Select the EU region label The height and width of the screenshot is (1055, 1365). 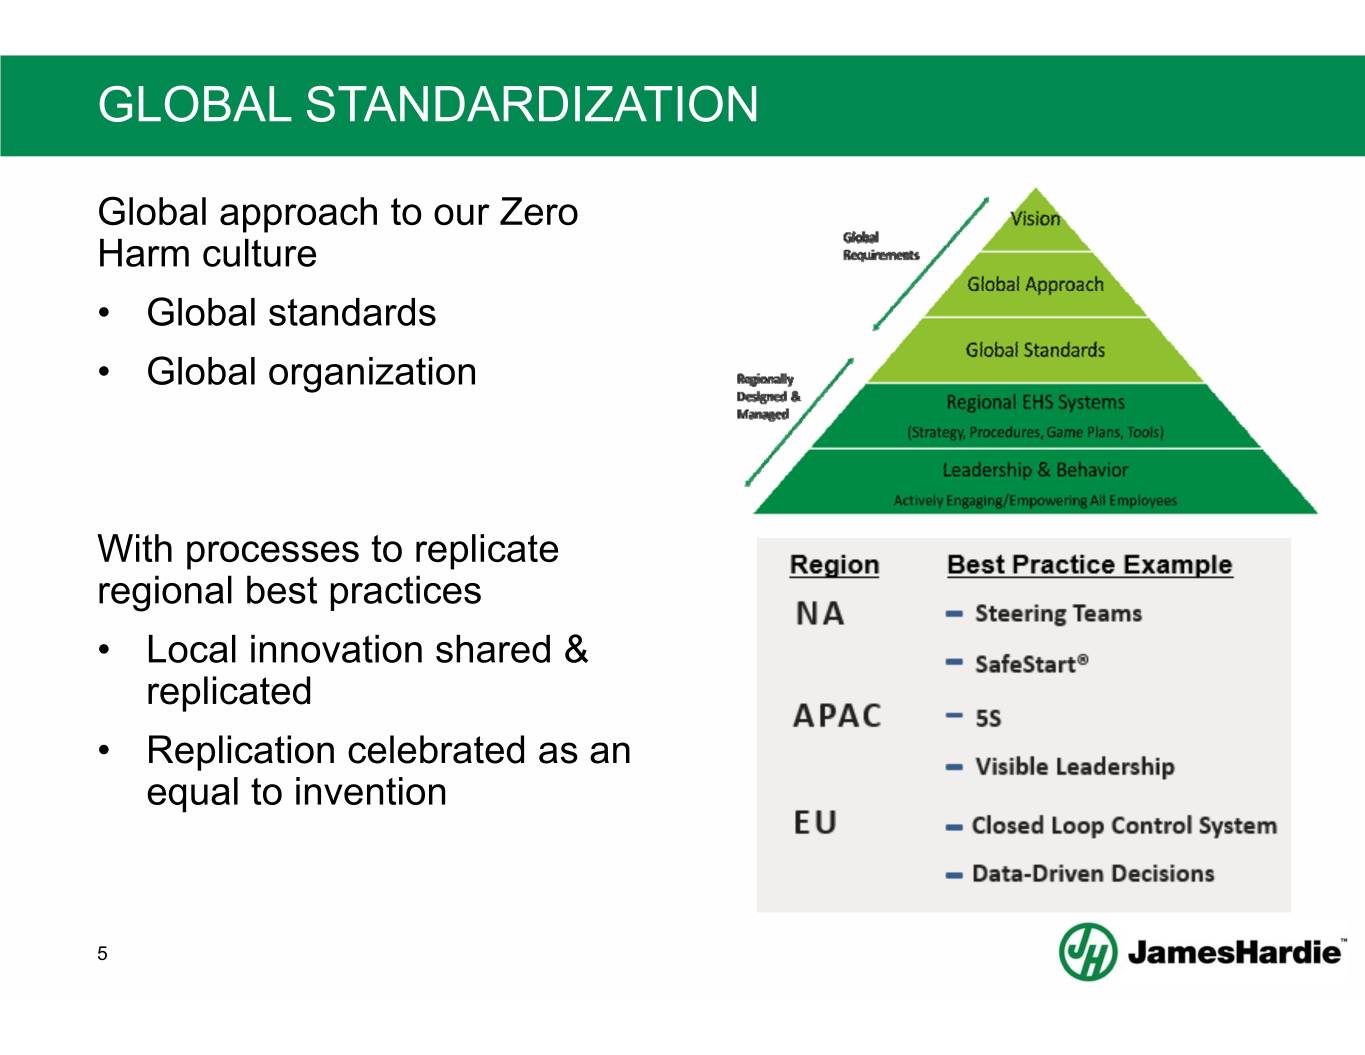pyautogui.click(x=815, y=823)
